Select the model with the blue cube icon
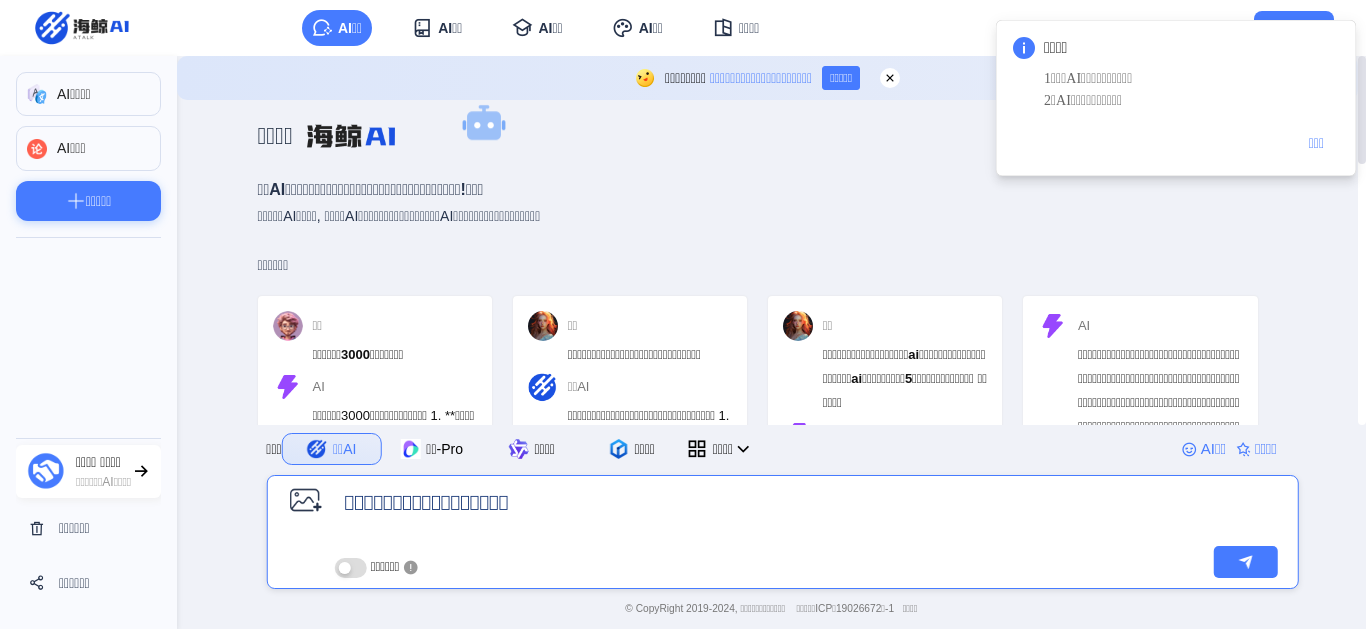Screen dimensions: 1366x629 point(632,449)
